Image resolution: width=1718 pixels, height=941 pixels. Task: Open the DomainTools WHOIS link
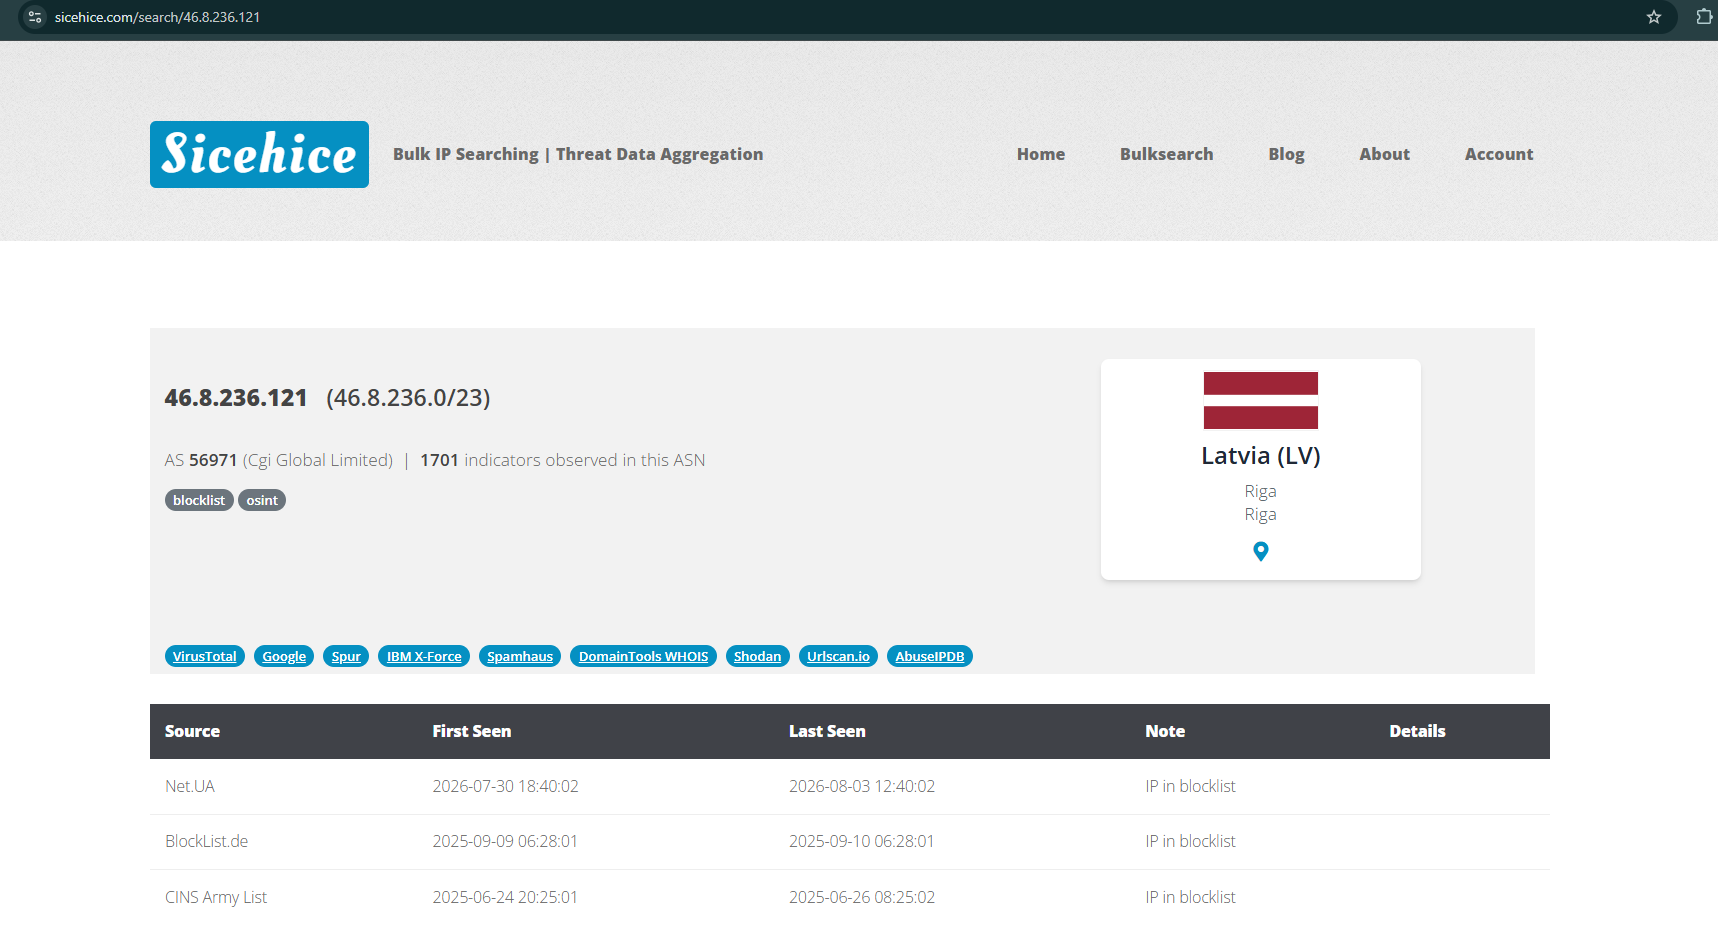tap(643, 656)
